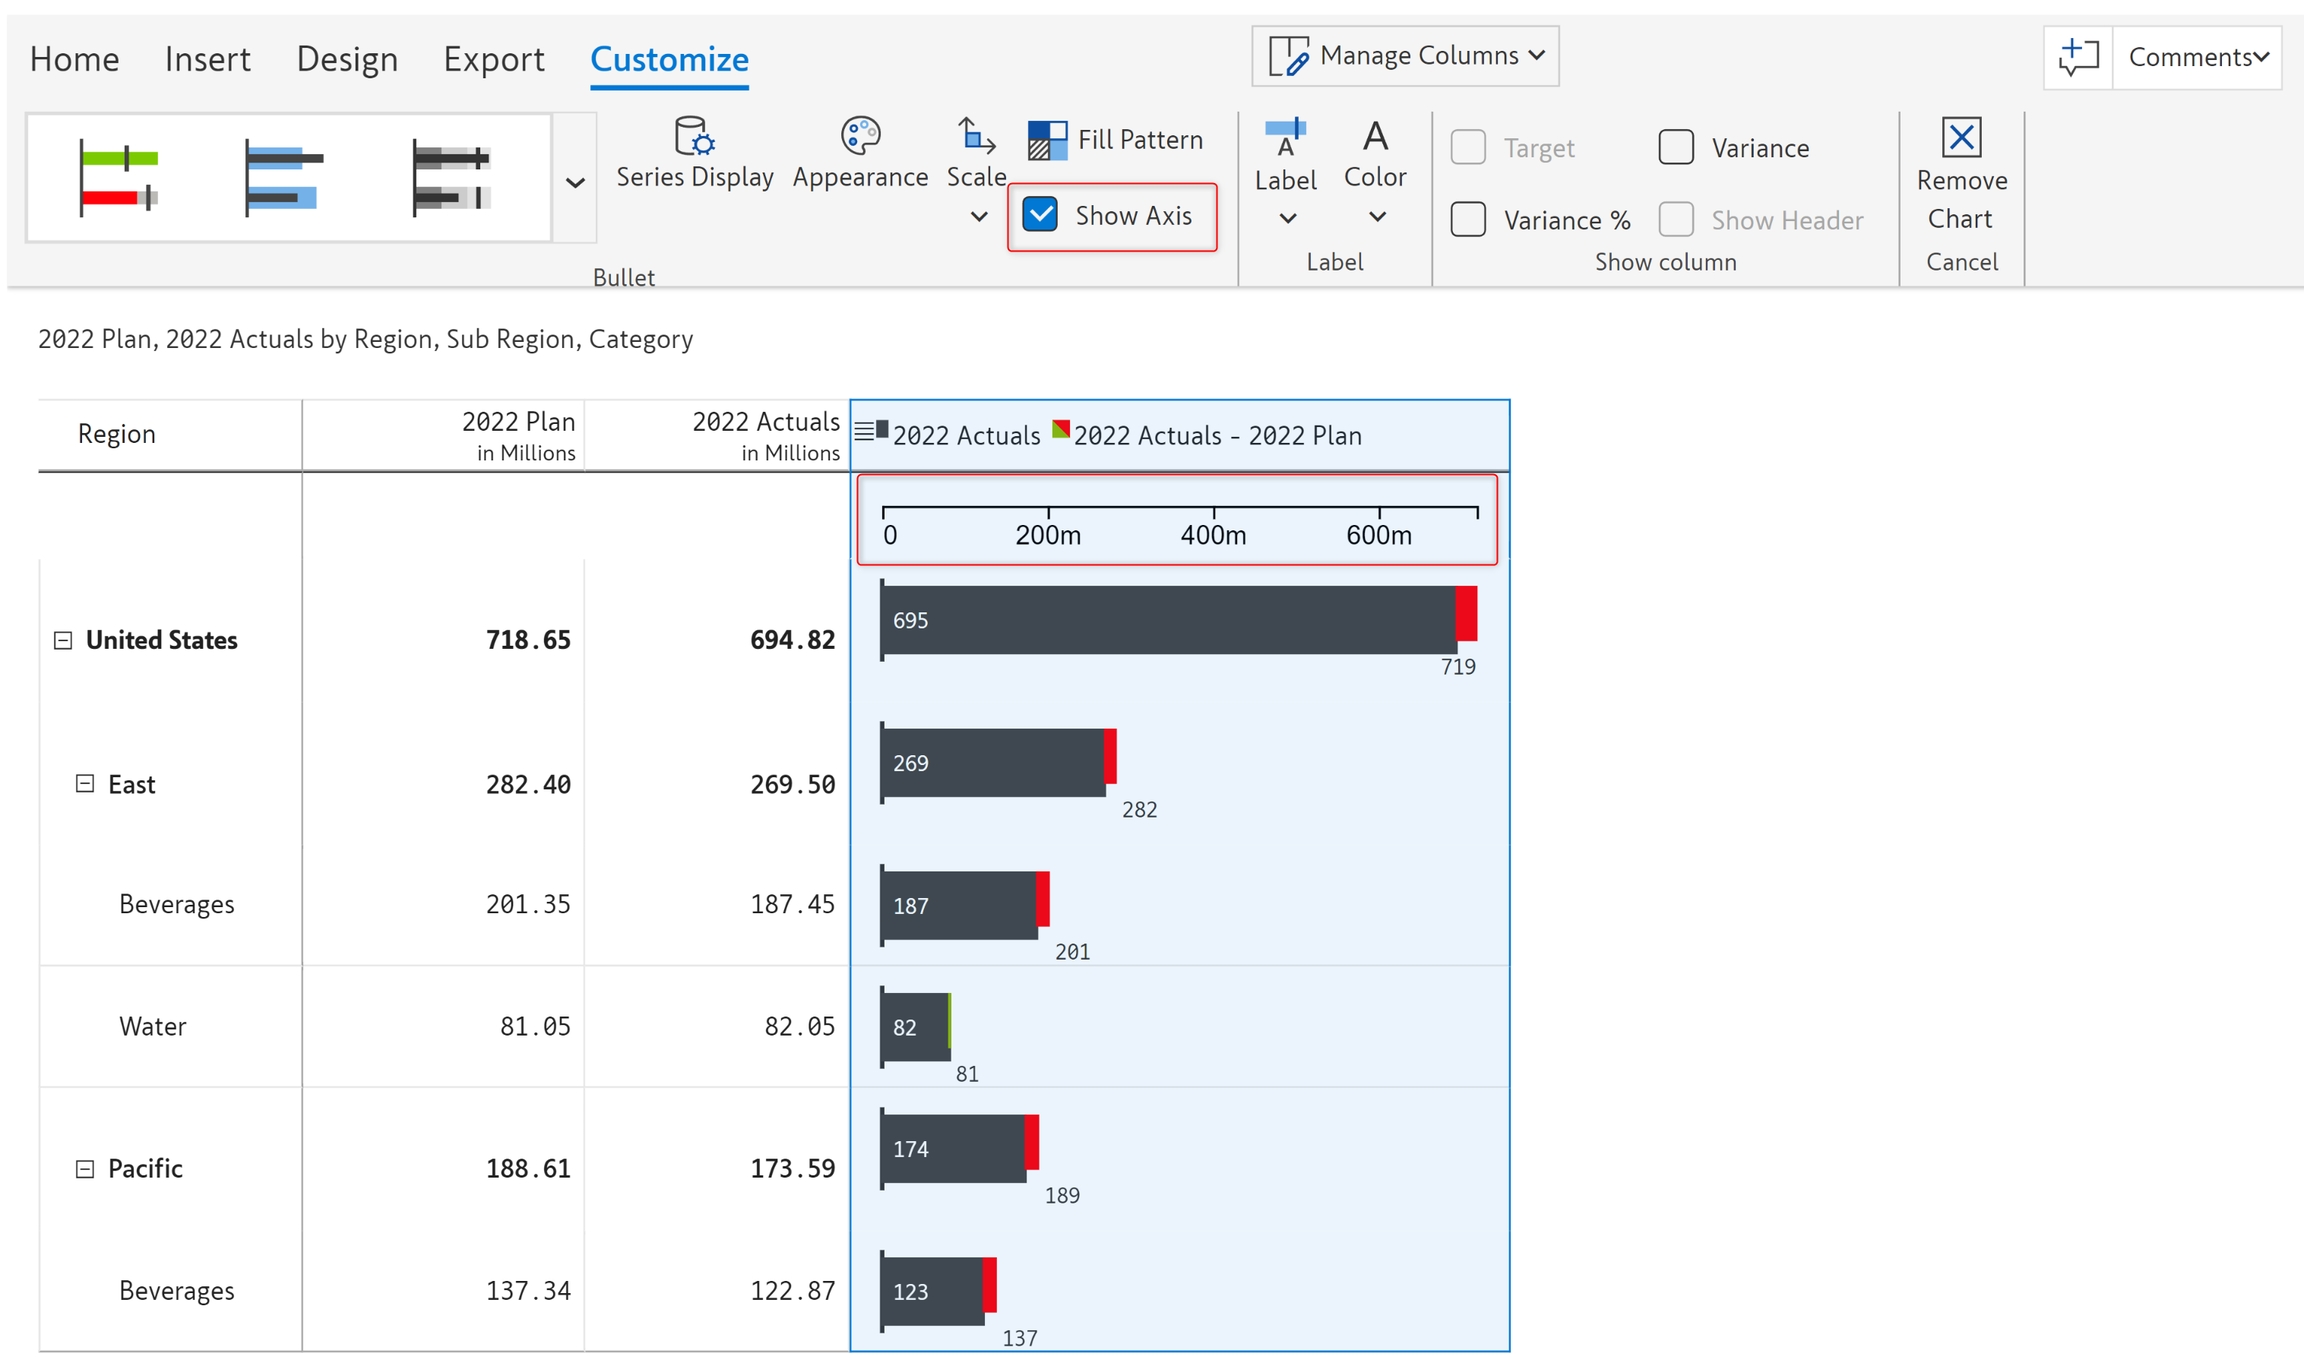
Task: Open the Comments dropdown button
Action: click(2197, 58)
